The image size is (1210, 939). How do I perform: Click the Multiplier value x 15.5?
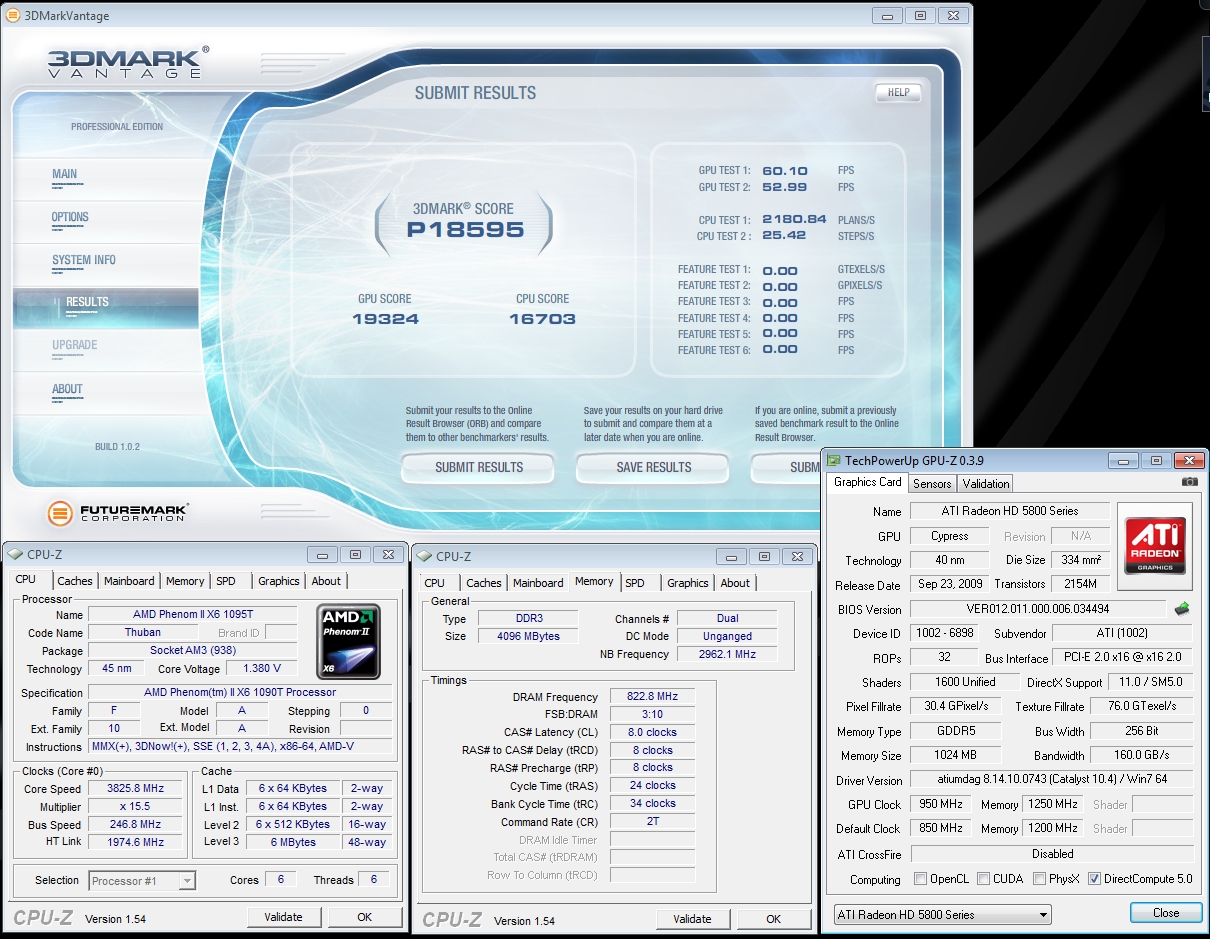tap(134, 807)
